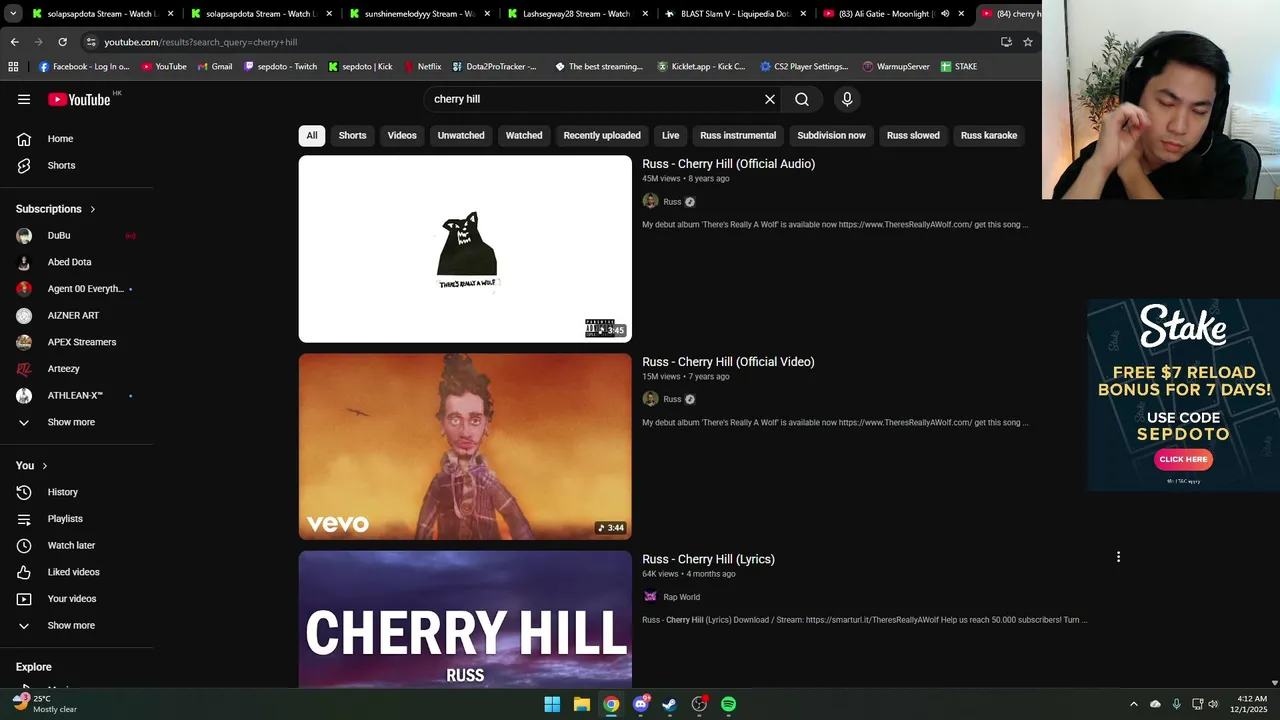This screenshot has height=720, width=1280.
Task: Select the Unwatched filter chip
Action: pos(461,135)
